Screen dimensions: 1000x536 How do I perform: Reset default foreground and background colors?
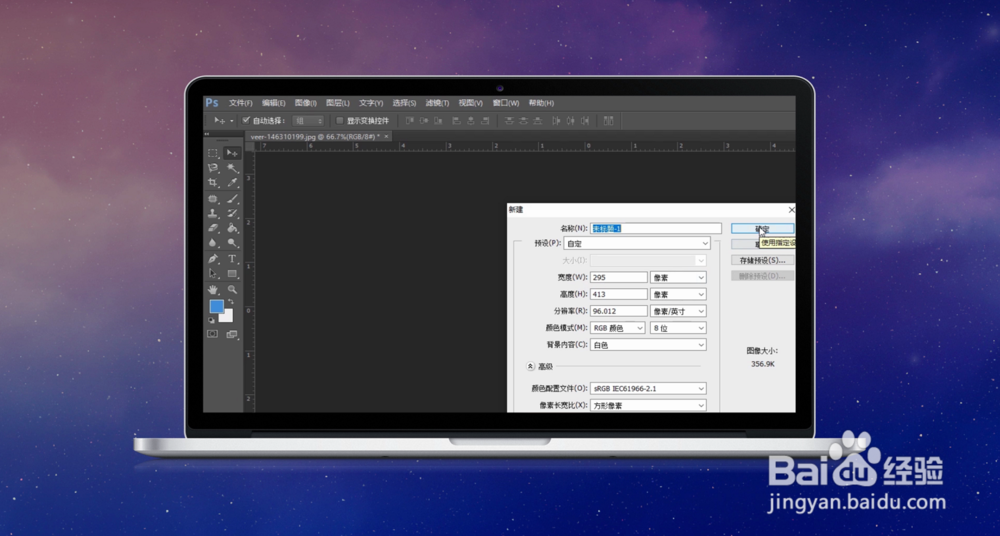coord(212,320)
